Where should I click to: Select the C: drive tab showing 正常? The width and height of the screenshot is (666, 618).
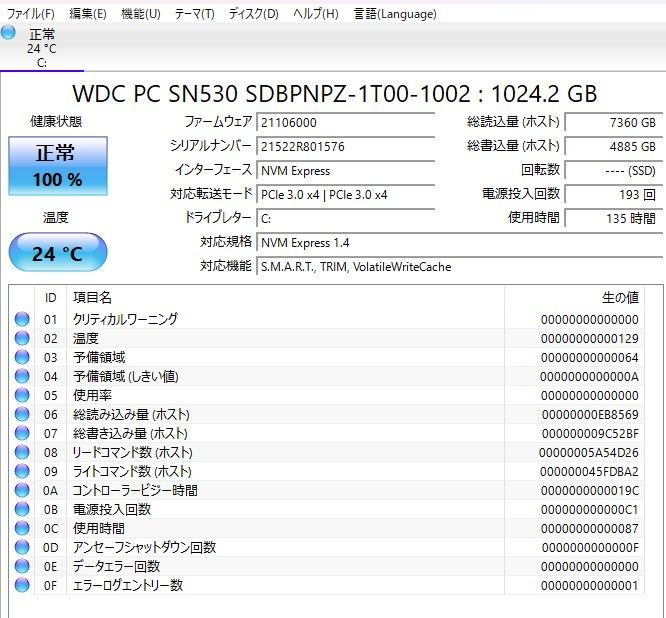click(x=41, y=47)
